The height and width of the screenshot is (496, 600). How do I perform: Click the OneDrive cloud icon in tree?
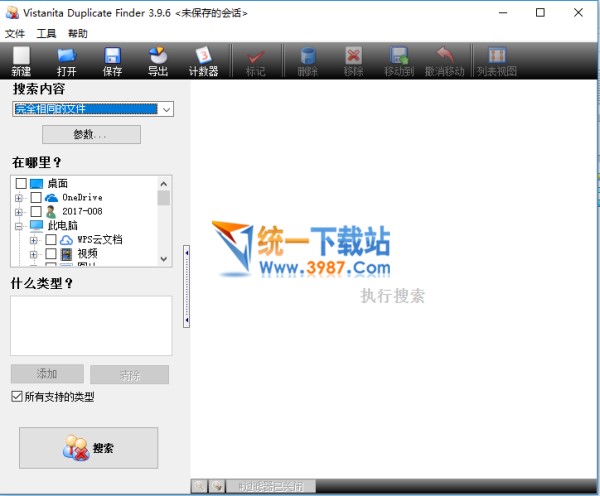click(x=51, y=197)
